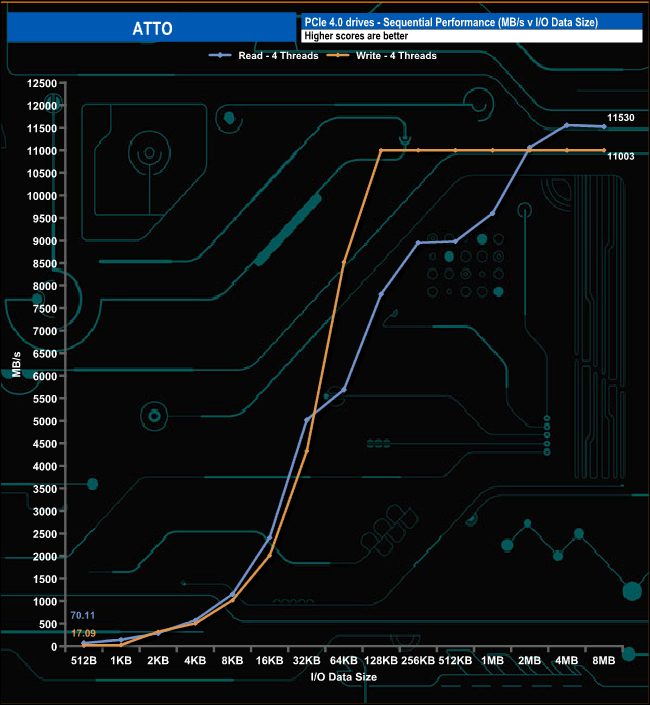The height and width of the screenshot is (705, 650).
Task: Click the orange Write legend line marker
Action: pos(338,56)
